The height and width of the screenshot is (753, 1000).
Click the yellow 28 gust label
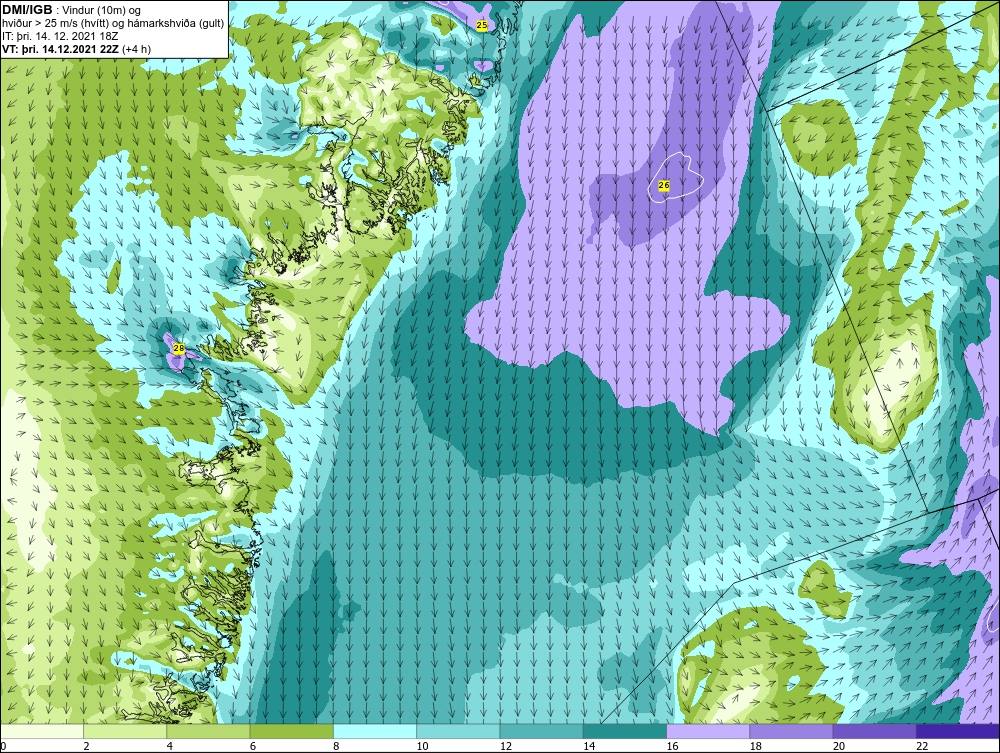[179, 349]
